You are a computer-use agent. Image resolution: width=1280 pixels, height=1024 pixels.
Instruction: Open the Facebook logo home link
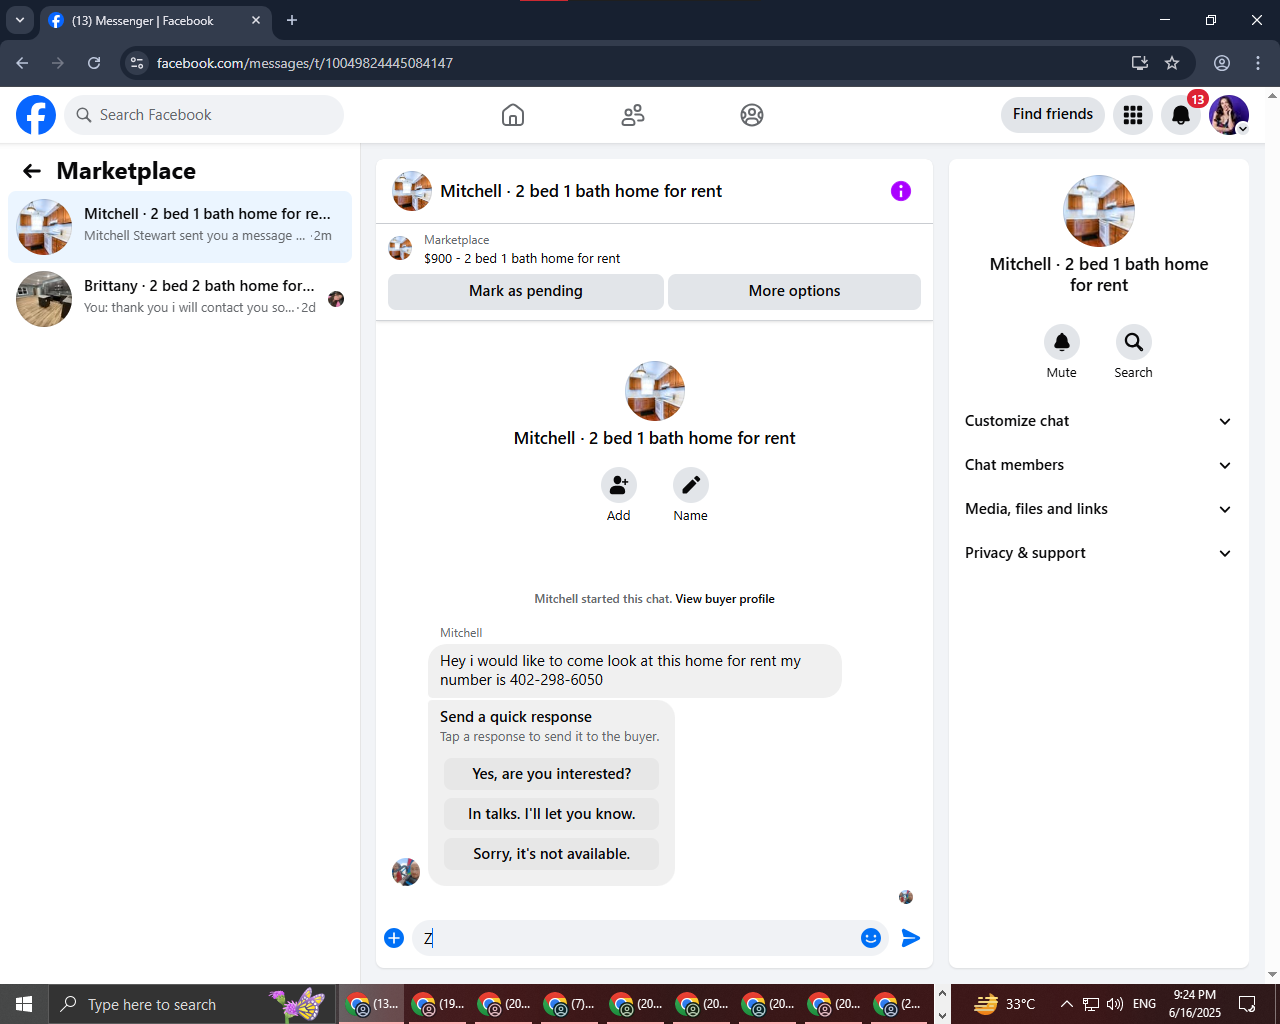36,115
